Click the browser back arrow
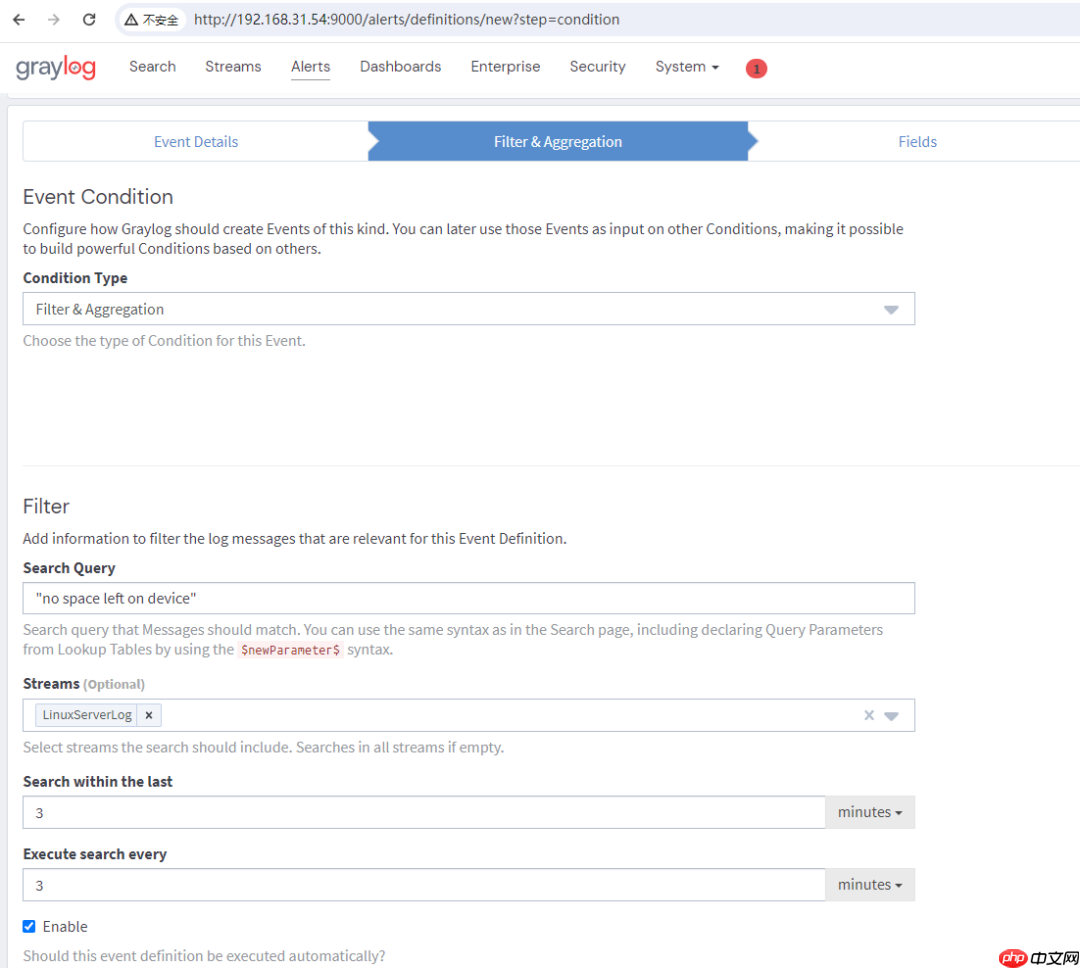This screenshot has height=968, width=1080. 19,19
